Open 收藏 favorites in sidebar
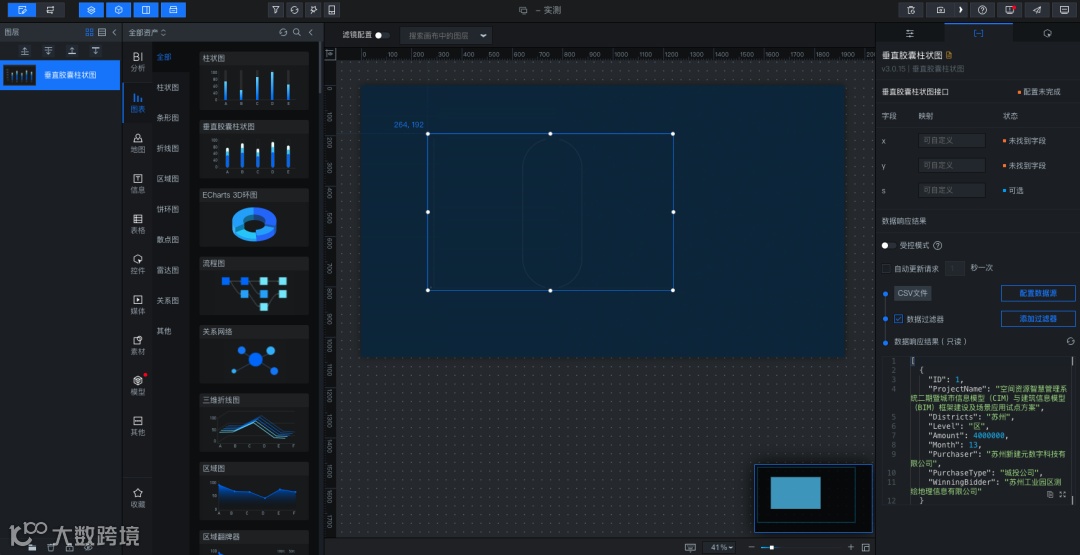 coord(138,498)
